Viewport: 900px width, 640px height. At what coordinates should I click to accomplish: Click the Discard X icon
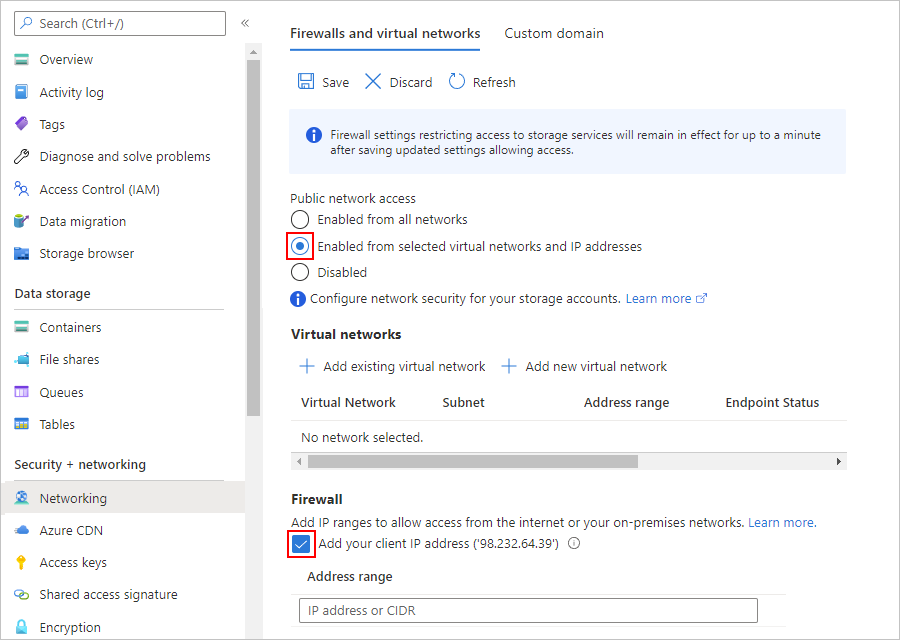tap(373, 82)
